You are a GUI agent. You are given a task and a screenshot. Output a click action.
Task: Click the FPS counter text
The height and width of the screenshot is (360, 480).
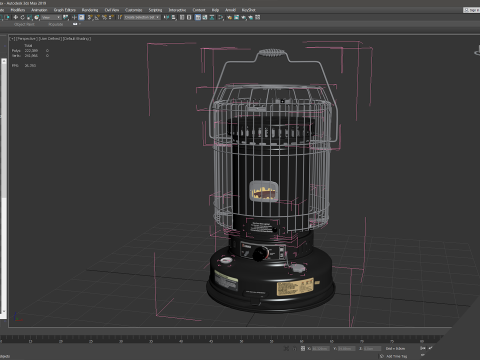[x=24, y=66]
